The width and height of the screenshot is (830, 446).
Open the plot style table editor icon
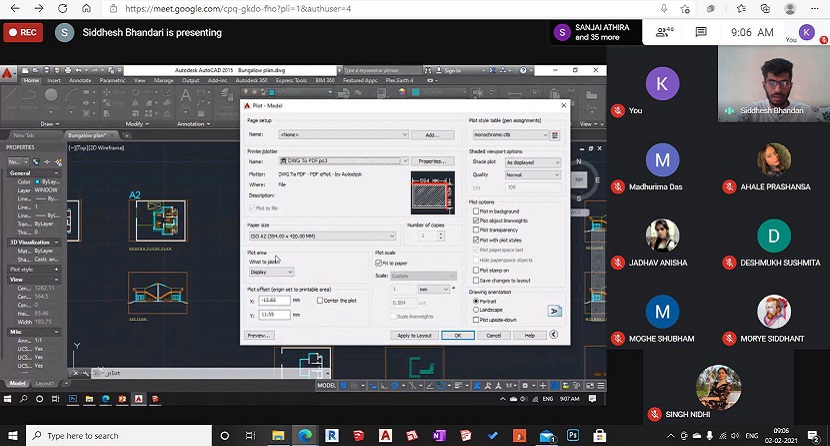point(555,134)
